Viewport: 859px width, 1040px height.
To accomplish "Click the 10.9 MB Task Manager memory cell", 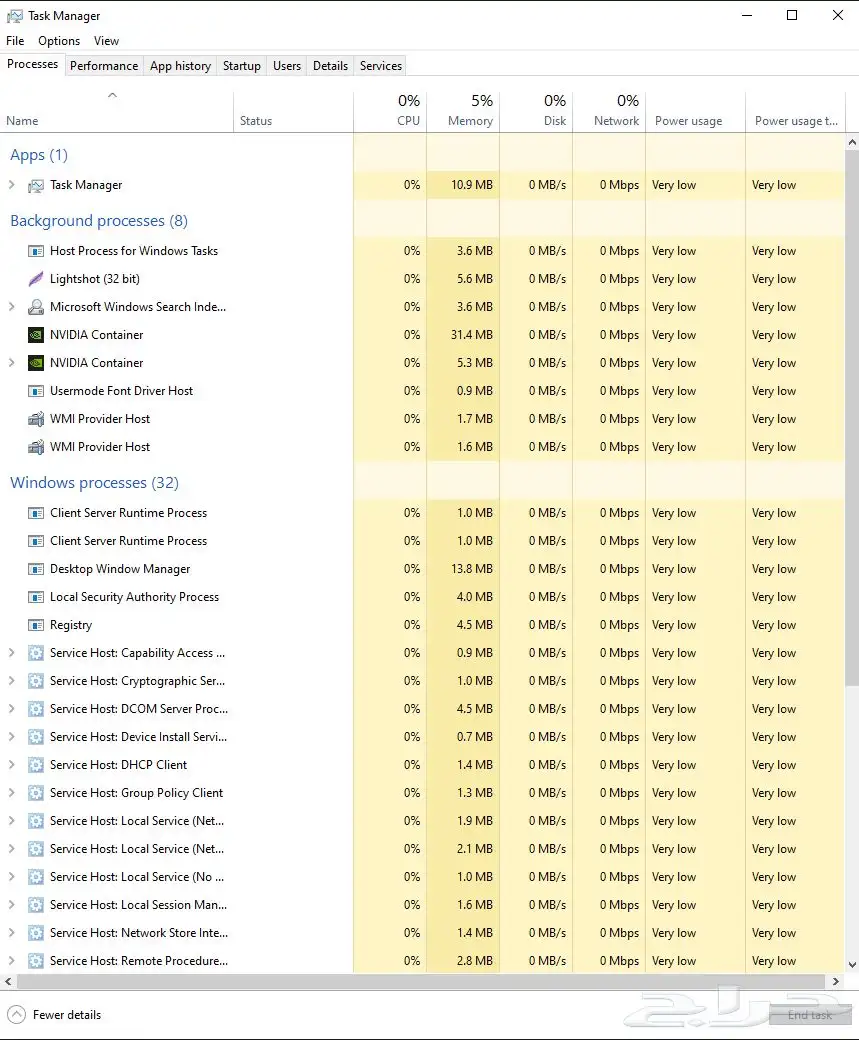I will pos(463,185).
